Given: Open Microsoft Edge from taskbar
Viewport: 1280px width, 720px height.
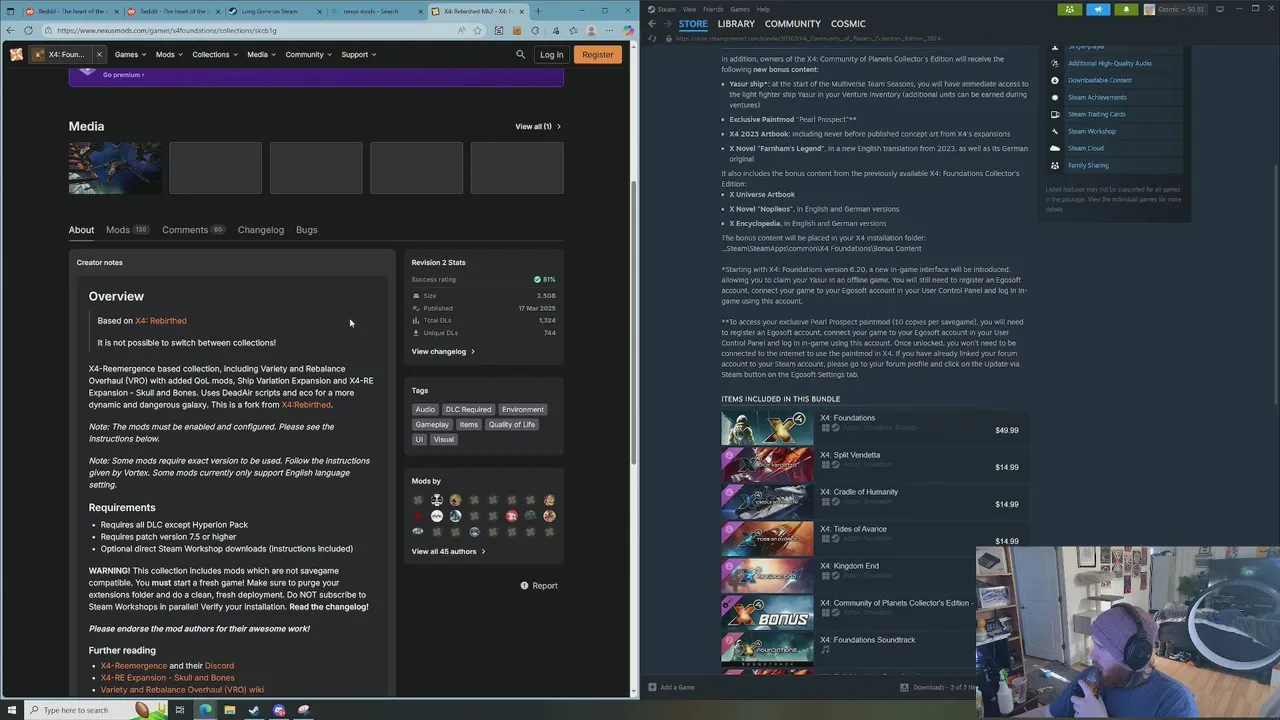Looking at the screenshot, I should click(205, 710).
